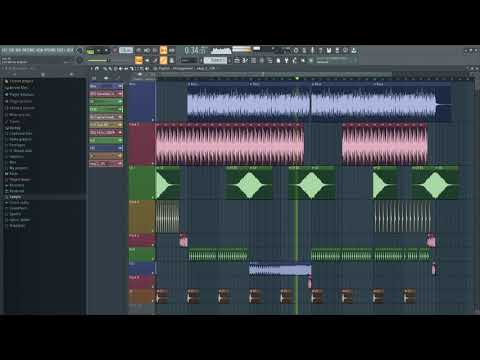Click the green playhead marker on timeline

pos(297,78)
